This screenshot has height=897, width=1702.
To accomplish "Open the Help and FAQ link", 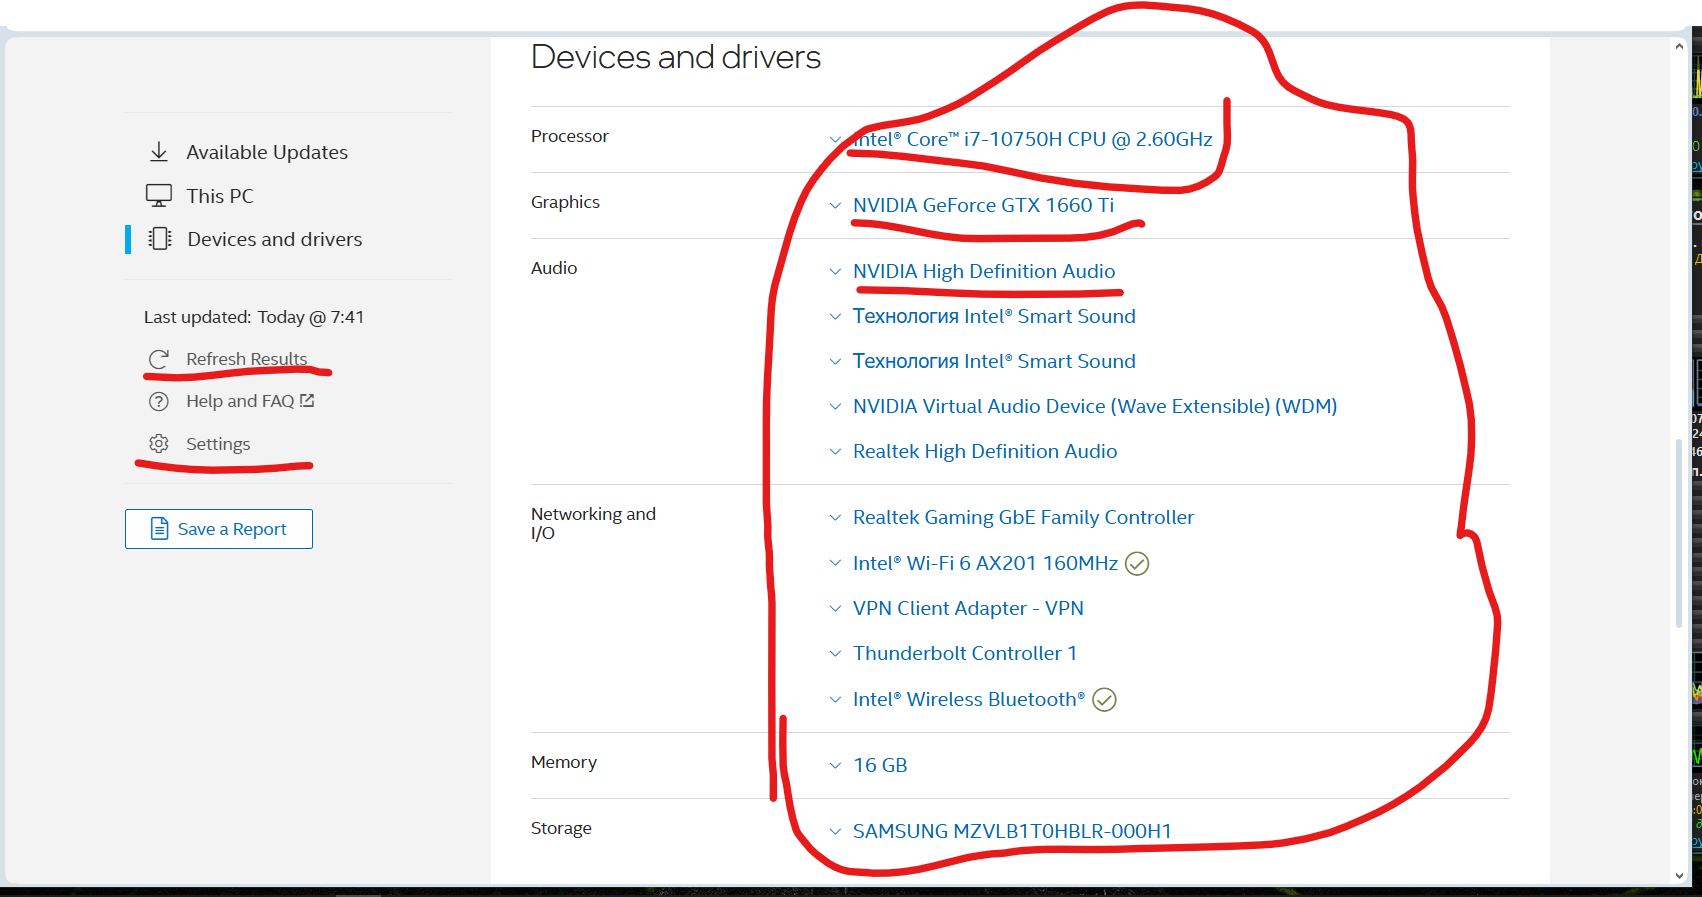I will (240, 401).
